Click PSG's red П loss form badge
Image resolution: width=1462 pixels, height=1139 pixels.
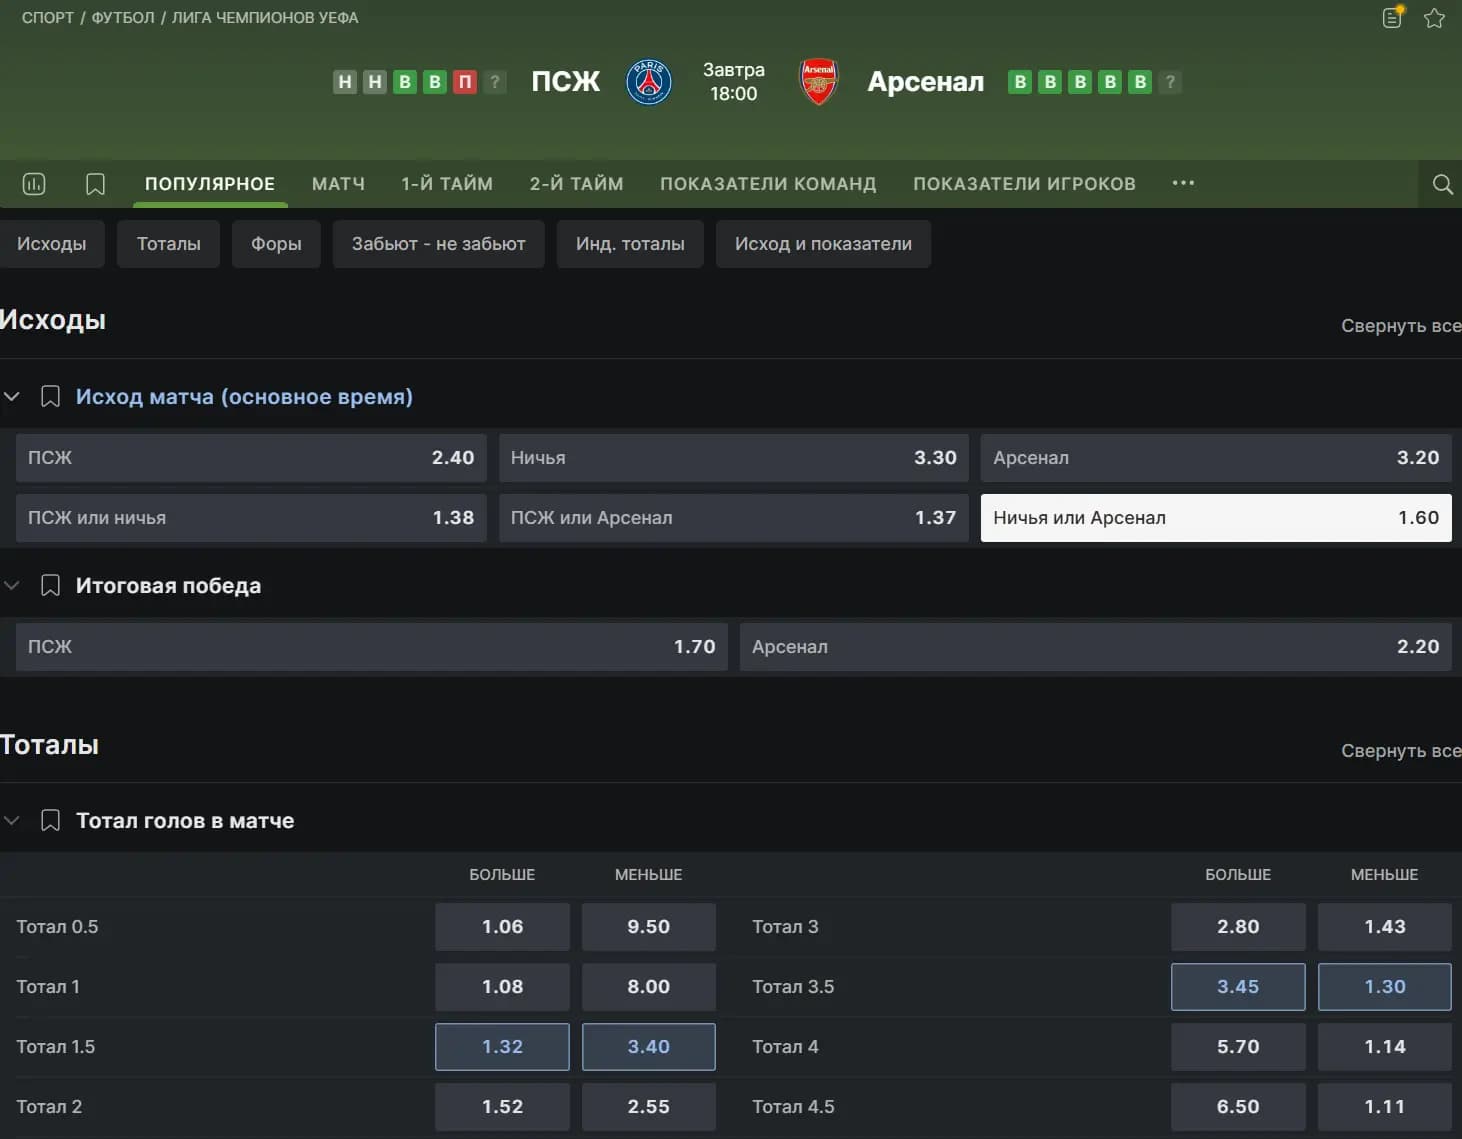point(465,82)
